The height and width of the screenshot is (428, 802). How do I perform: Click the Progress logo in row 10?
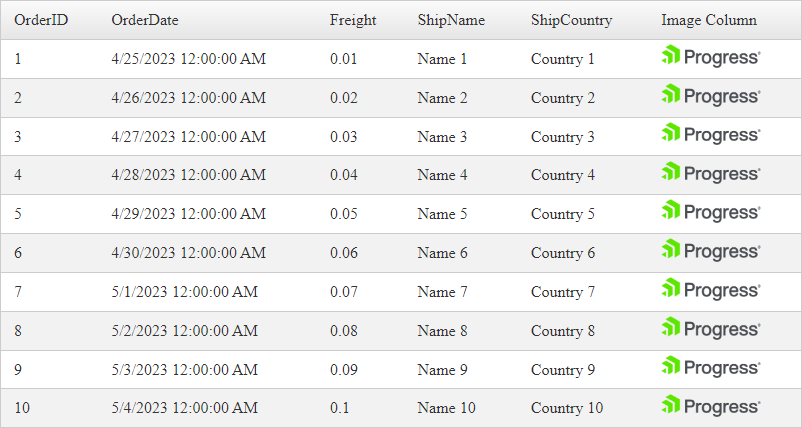coord(711,407)
